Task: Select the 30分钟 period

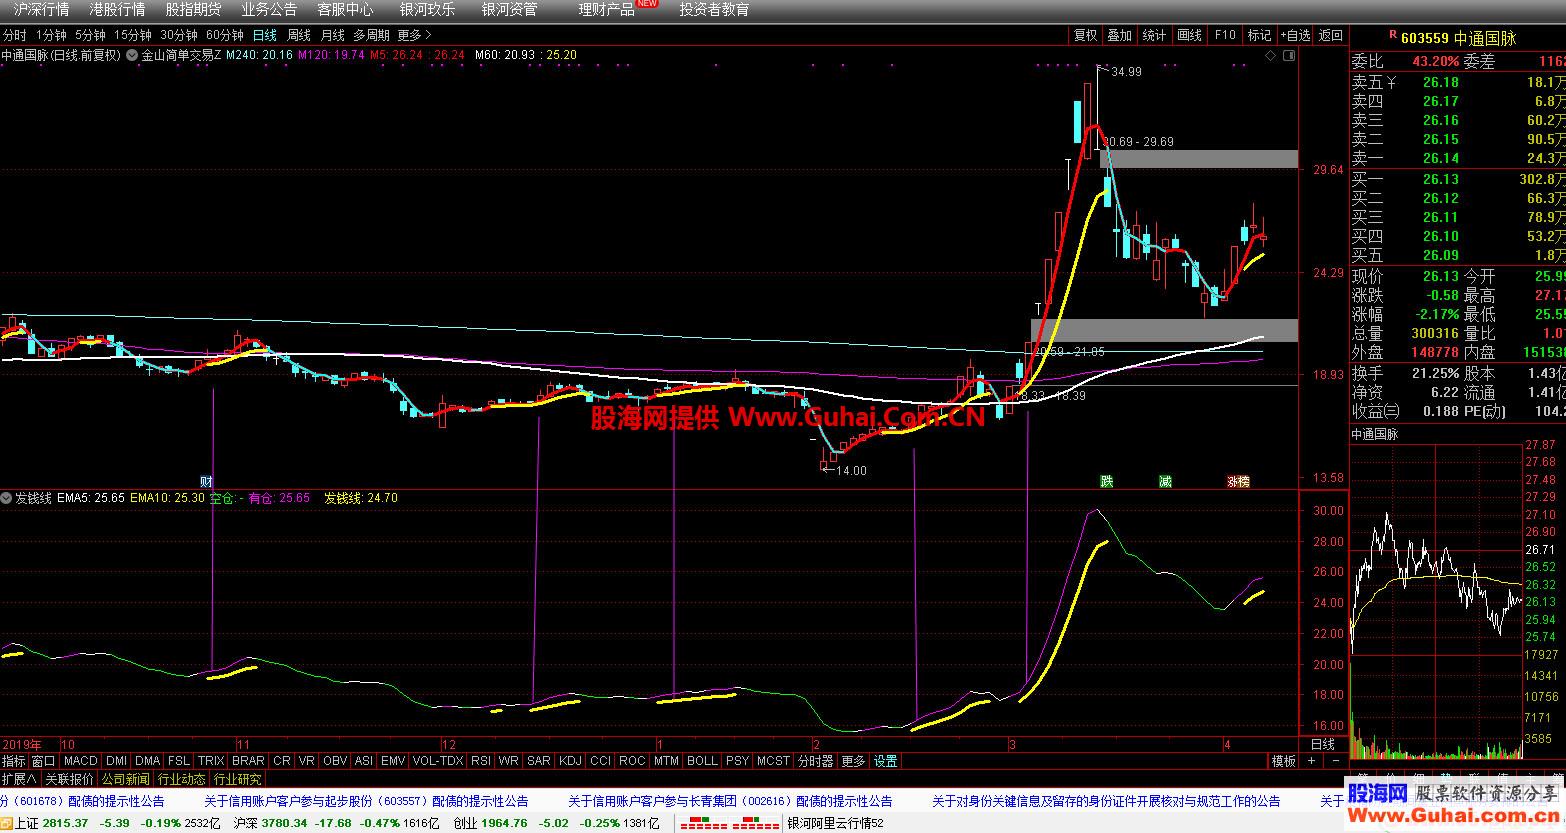Action: 179,35
